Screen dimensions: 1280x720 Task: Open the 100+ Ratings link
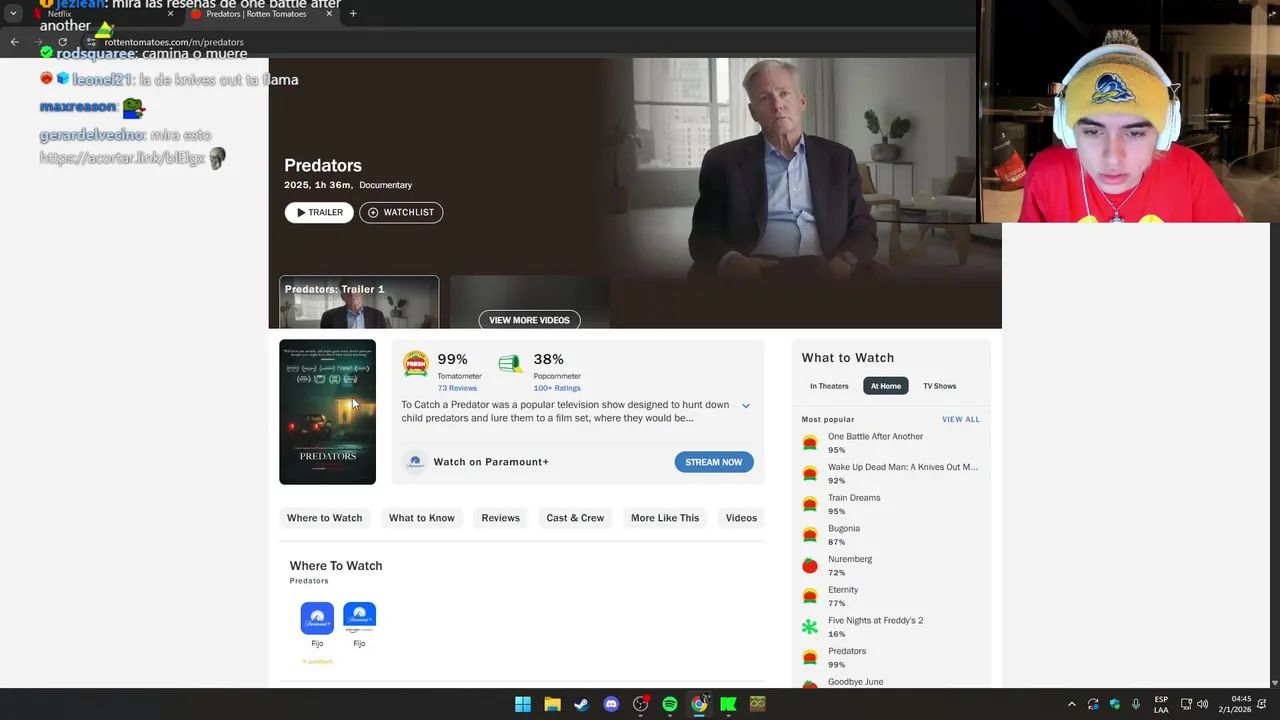click(x=557, y=388)
